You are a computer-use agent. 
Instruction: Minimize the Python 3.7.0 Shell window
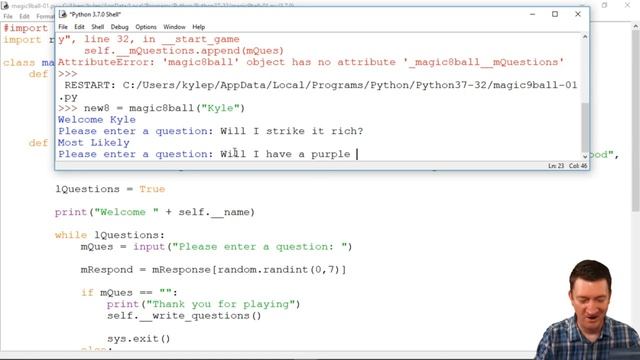(532, 14)
